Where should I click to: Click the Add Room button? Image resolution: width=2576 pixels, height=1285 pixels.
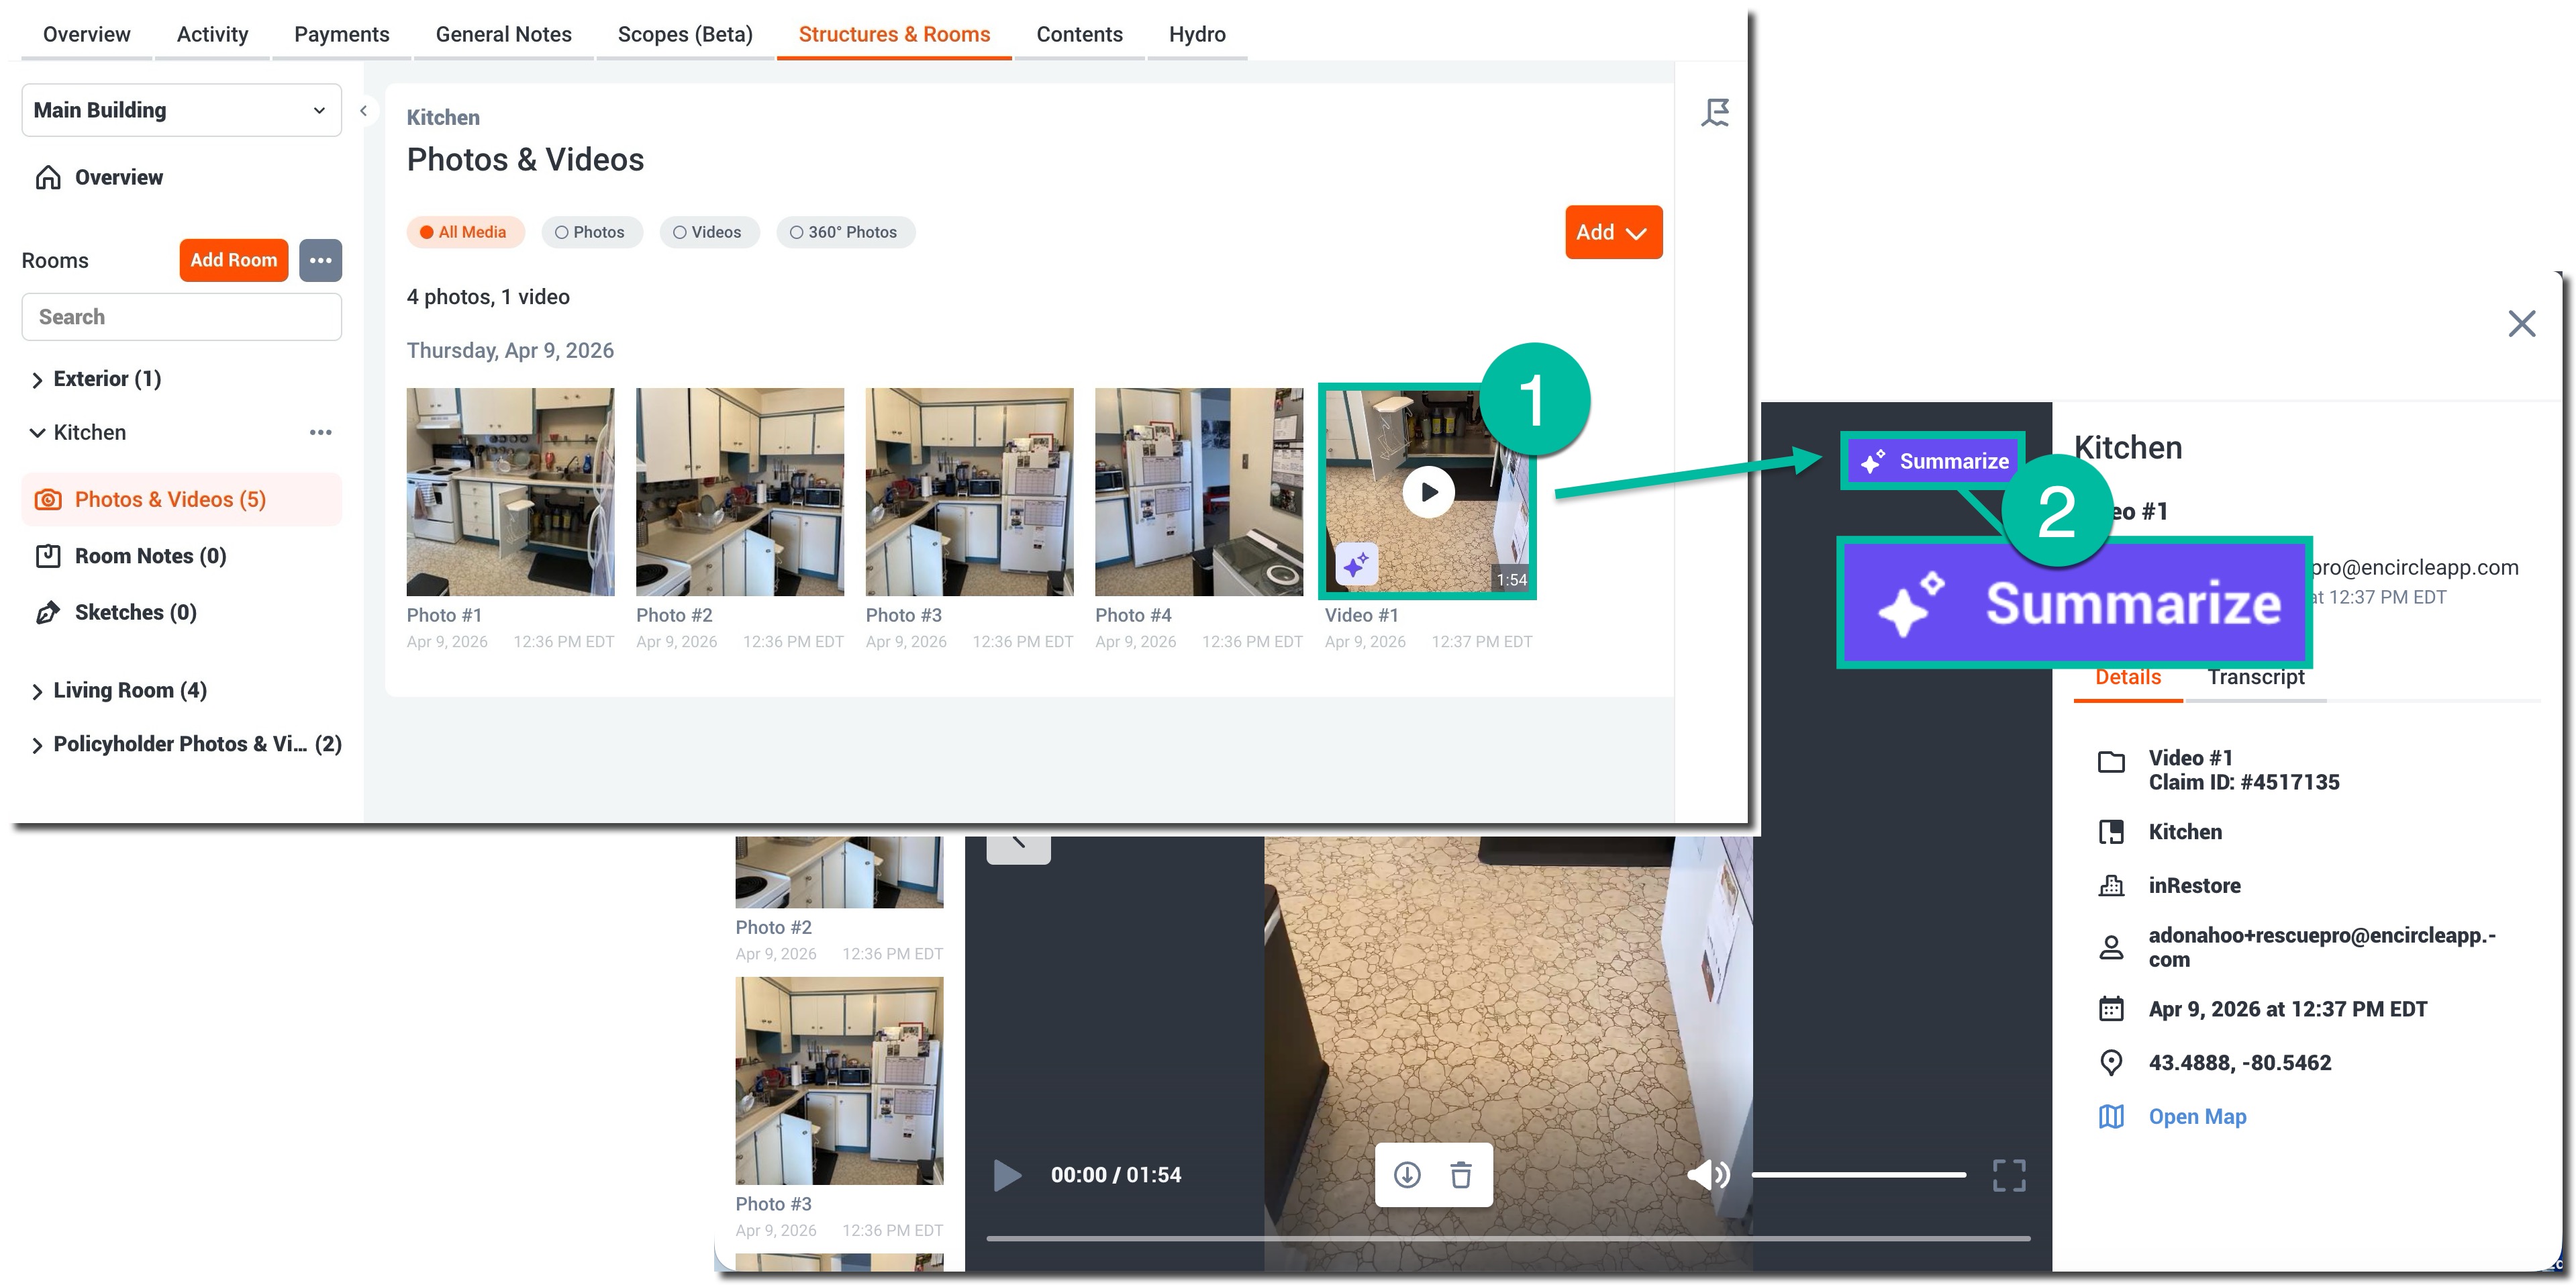click(x=233, y=260)
